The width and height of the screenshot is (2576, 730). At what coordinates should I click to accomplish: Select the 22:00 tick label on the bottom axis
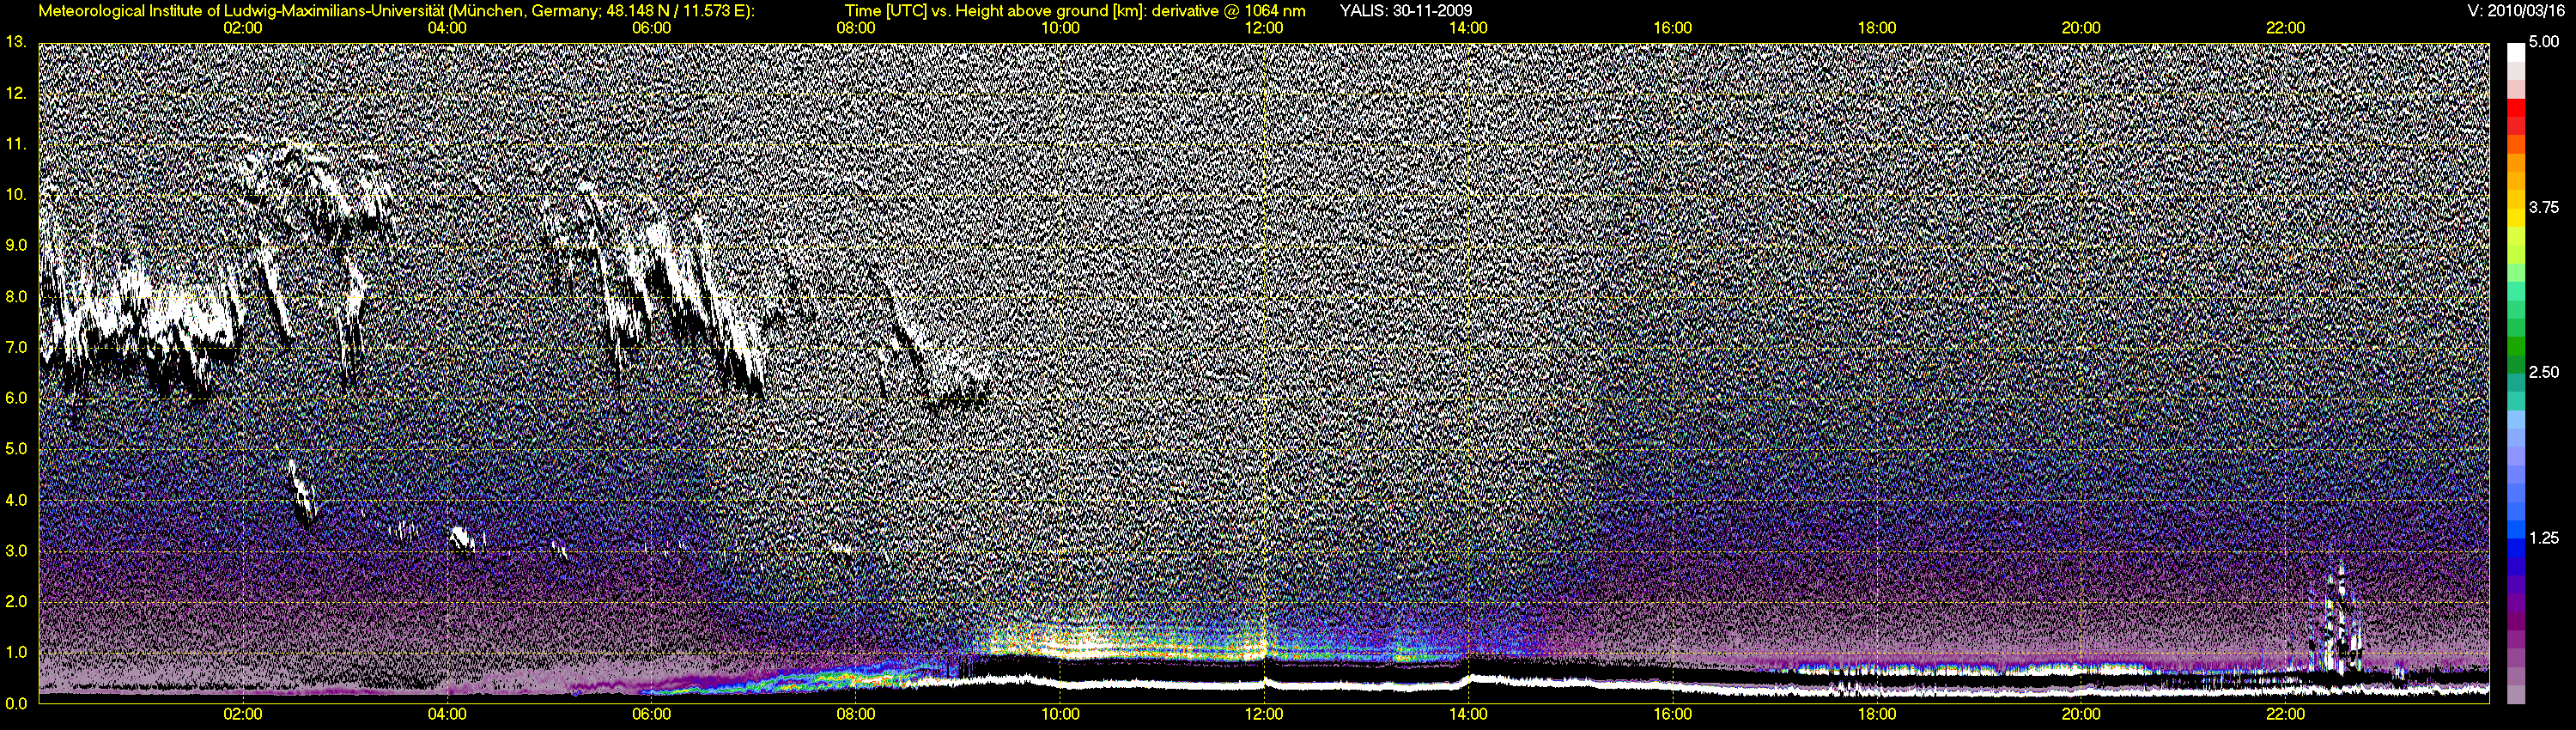click(x=2285, y=715)
